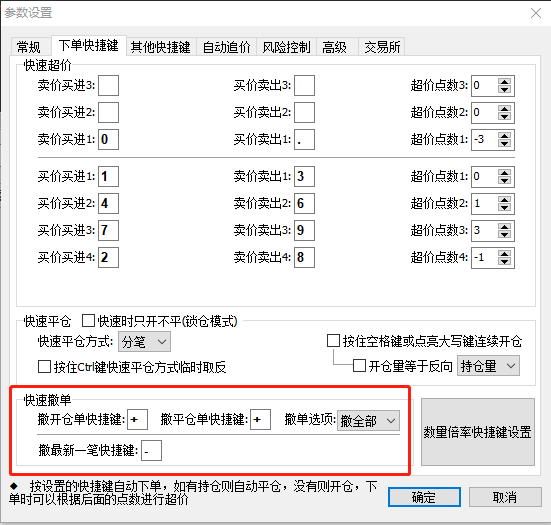Click the 卖价买进3 shortcut field

coord(108,85)
